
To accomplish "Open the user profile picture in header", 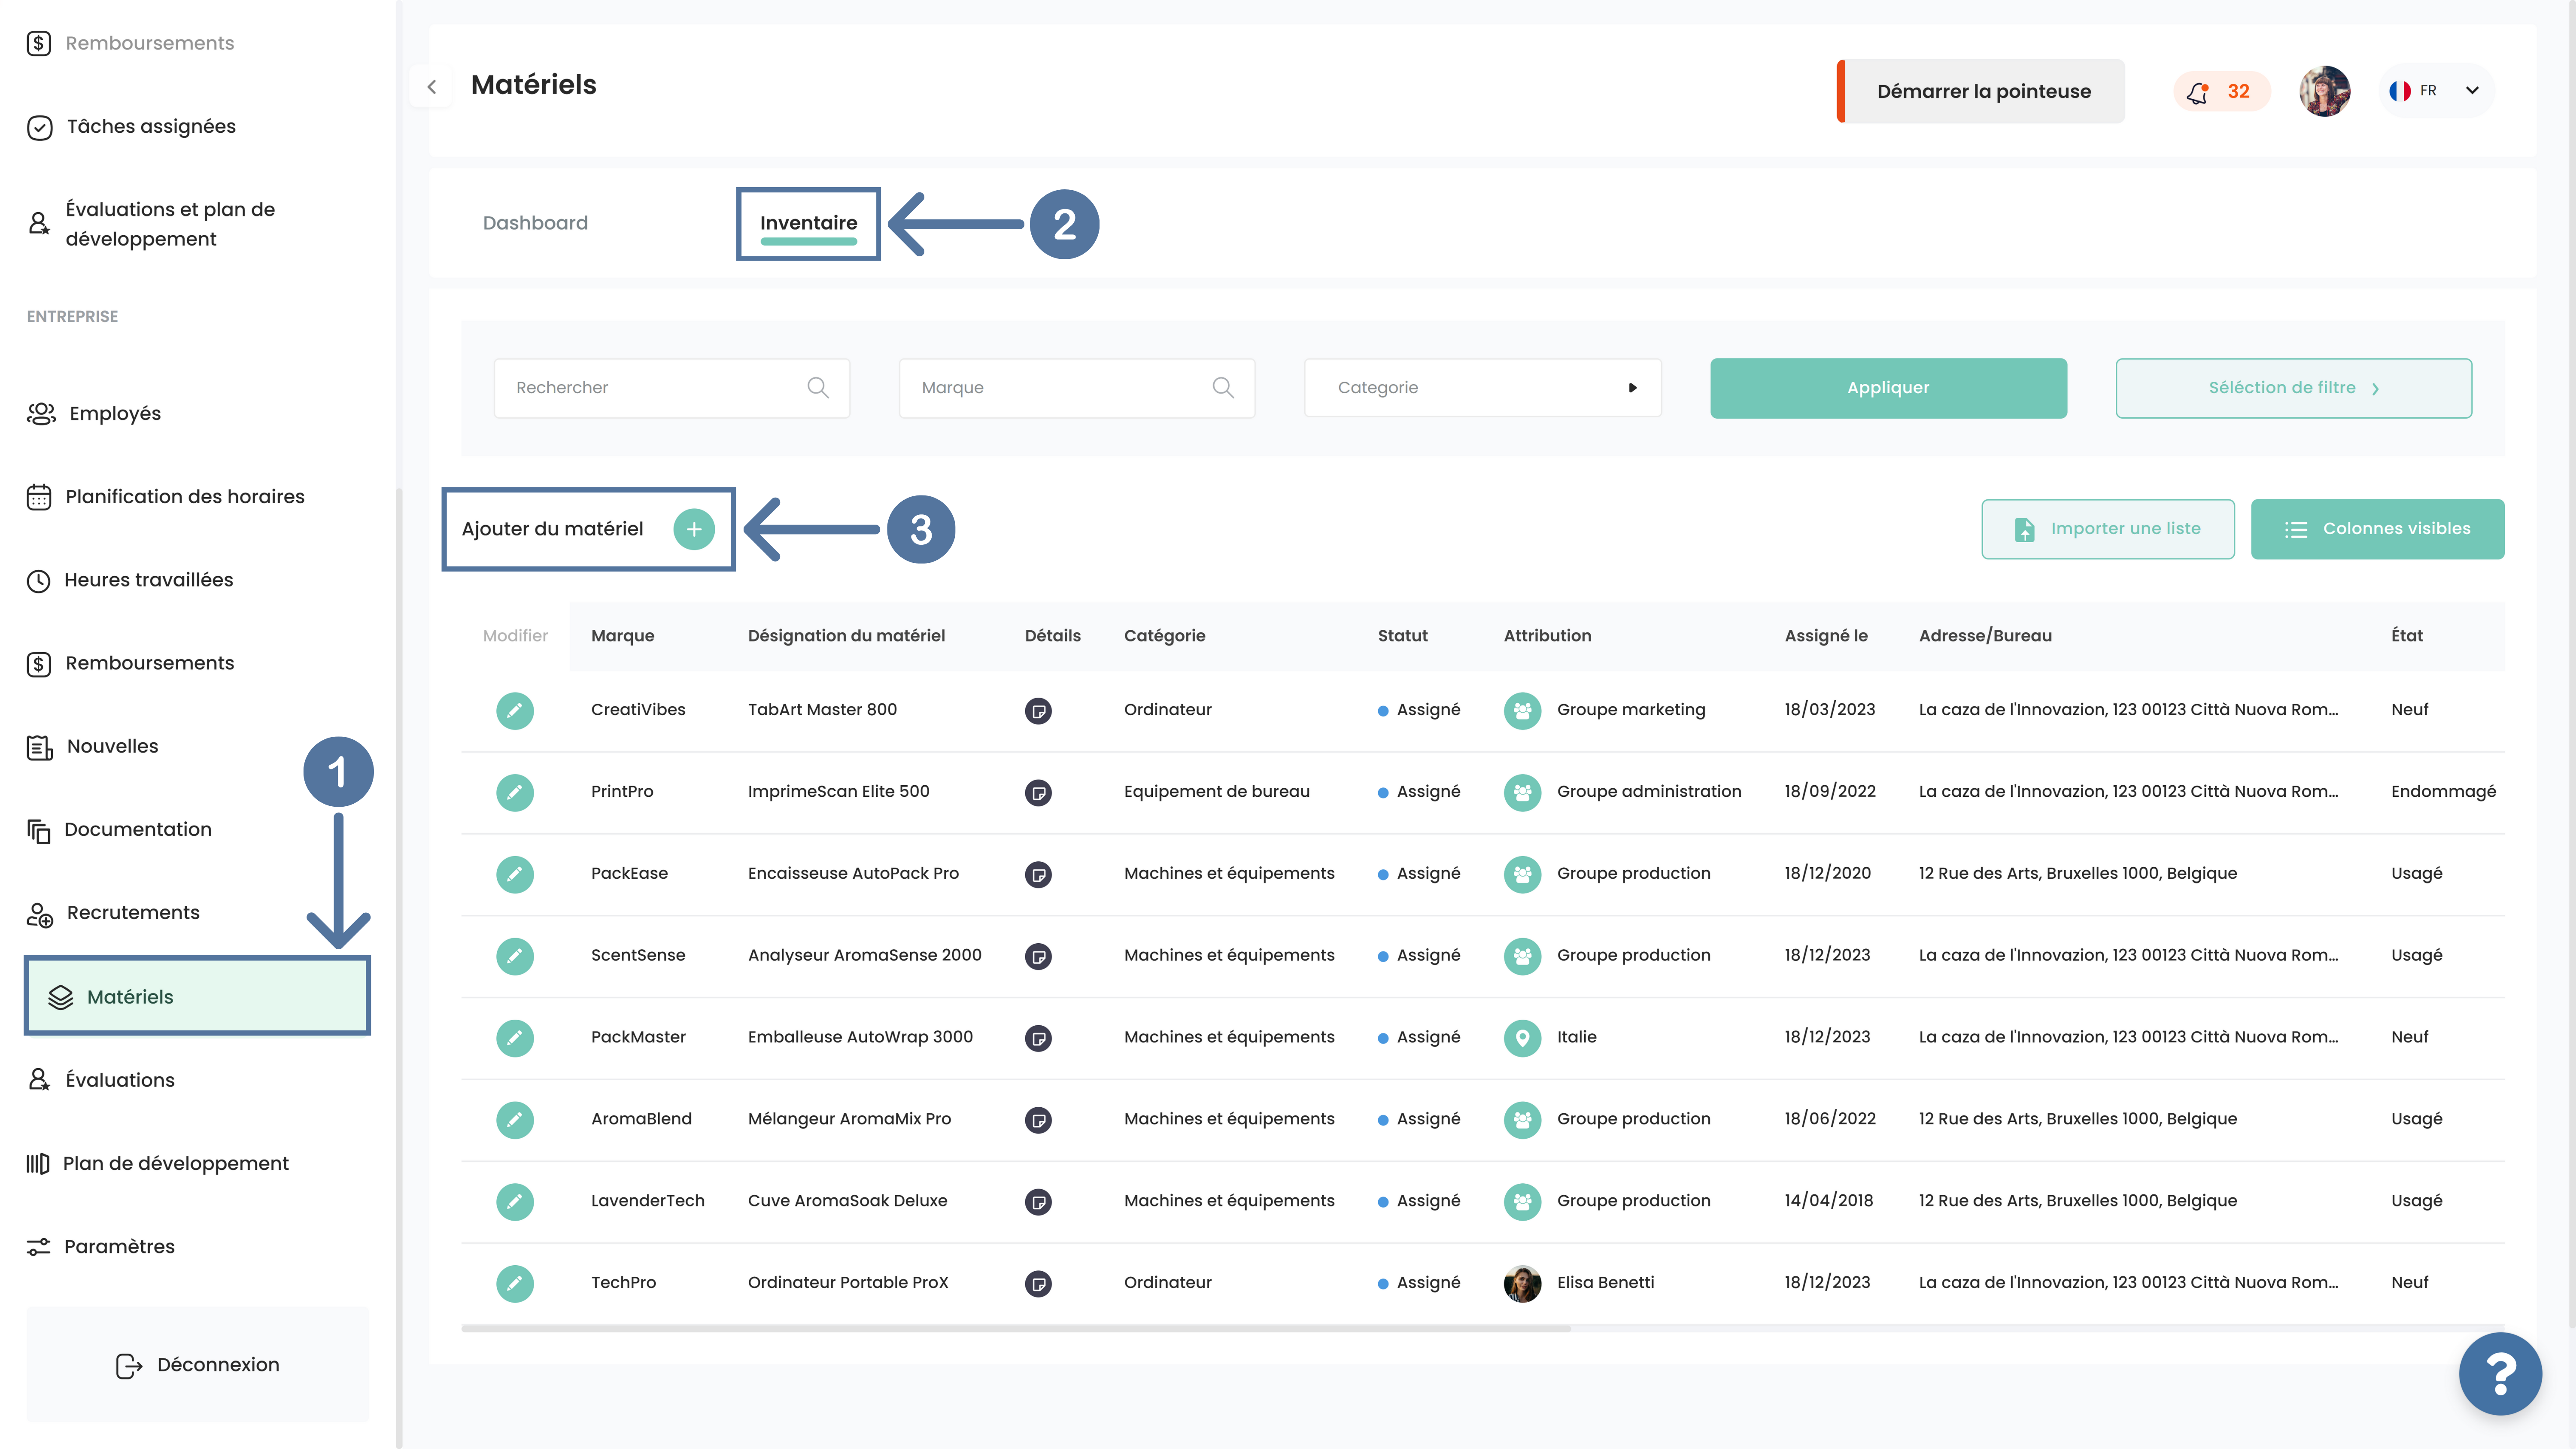I will [x=2325, y=91].
